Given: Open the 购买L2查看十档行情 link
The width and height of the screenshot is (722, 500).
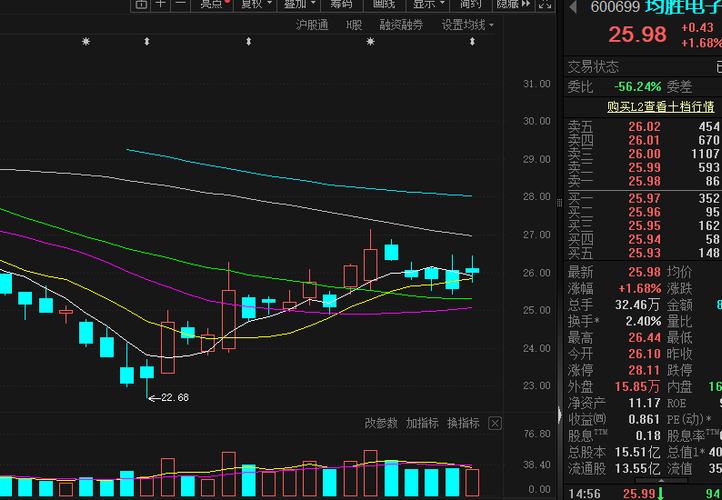Looking at the screenshot, I should click(x=660, y=107).
